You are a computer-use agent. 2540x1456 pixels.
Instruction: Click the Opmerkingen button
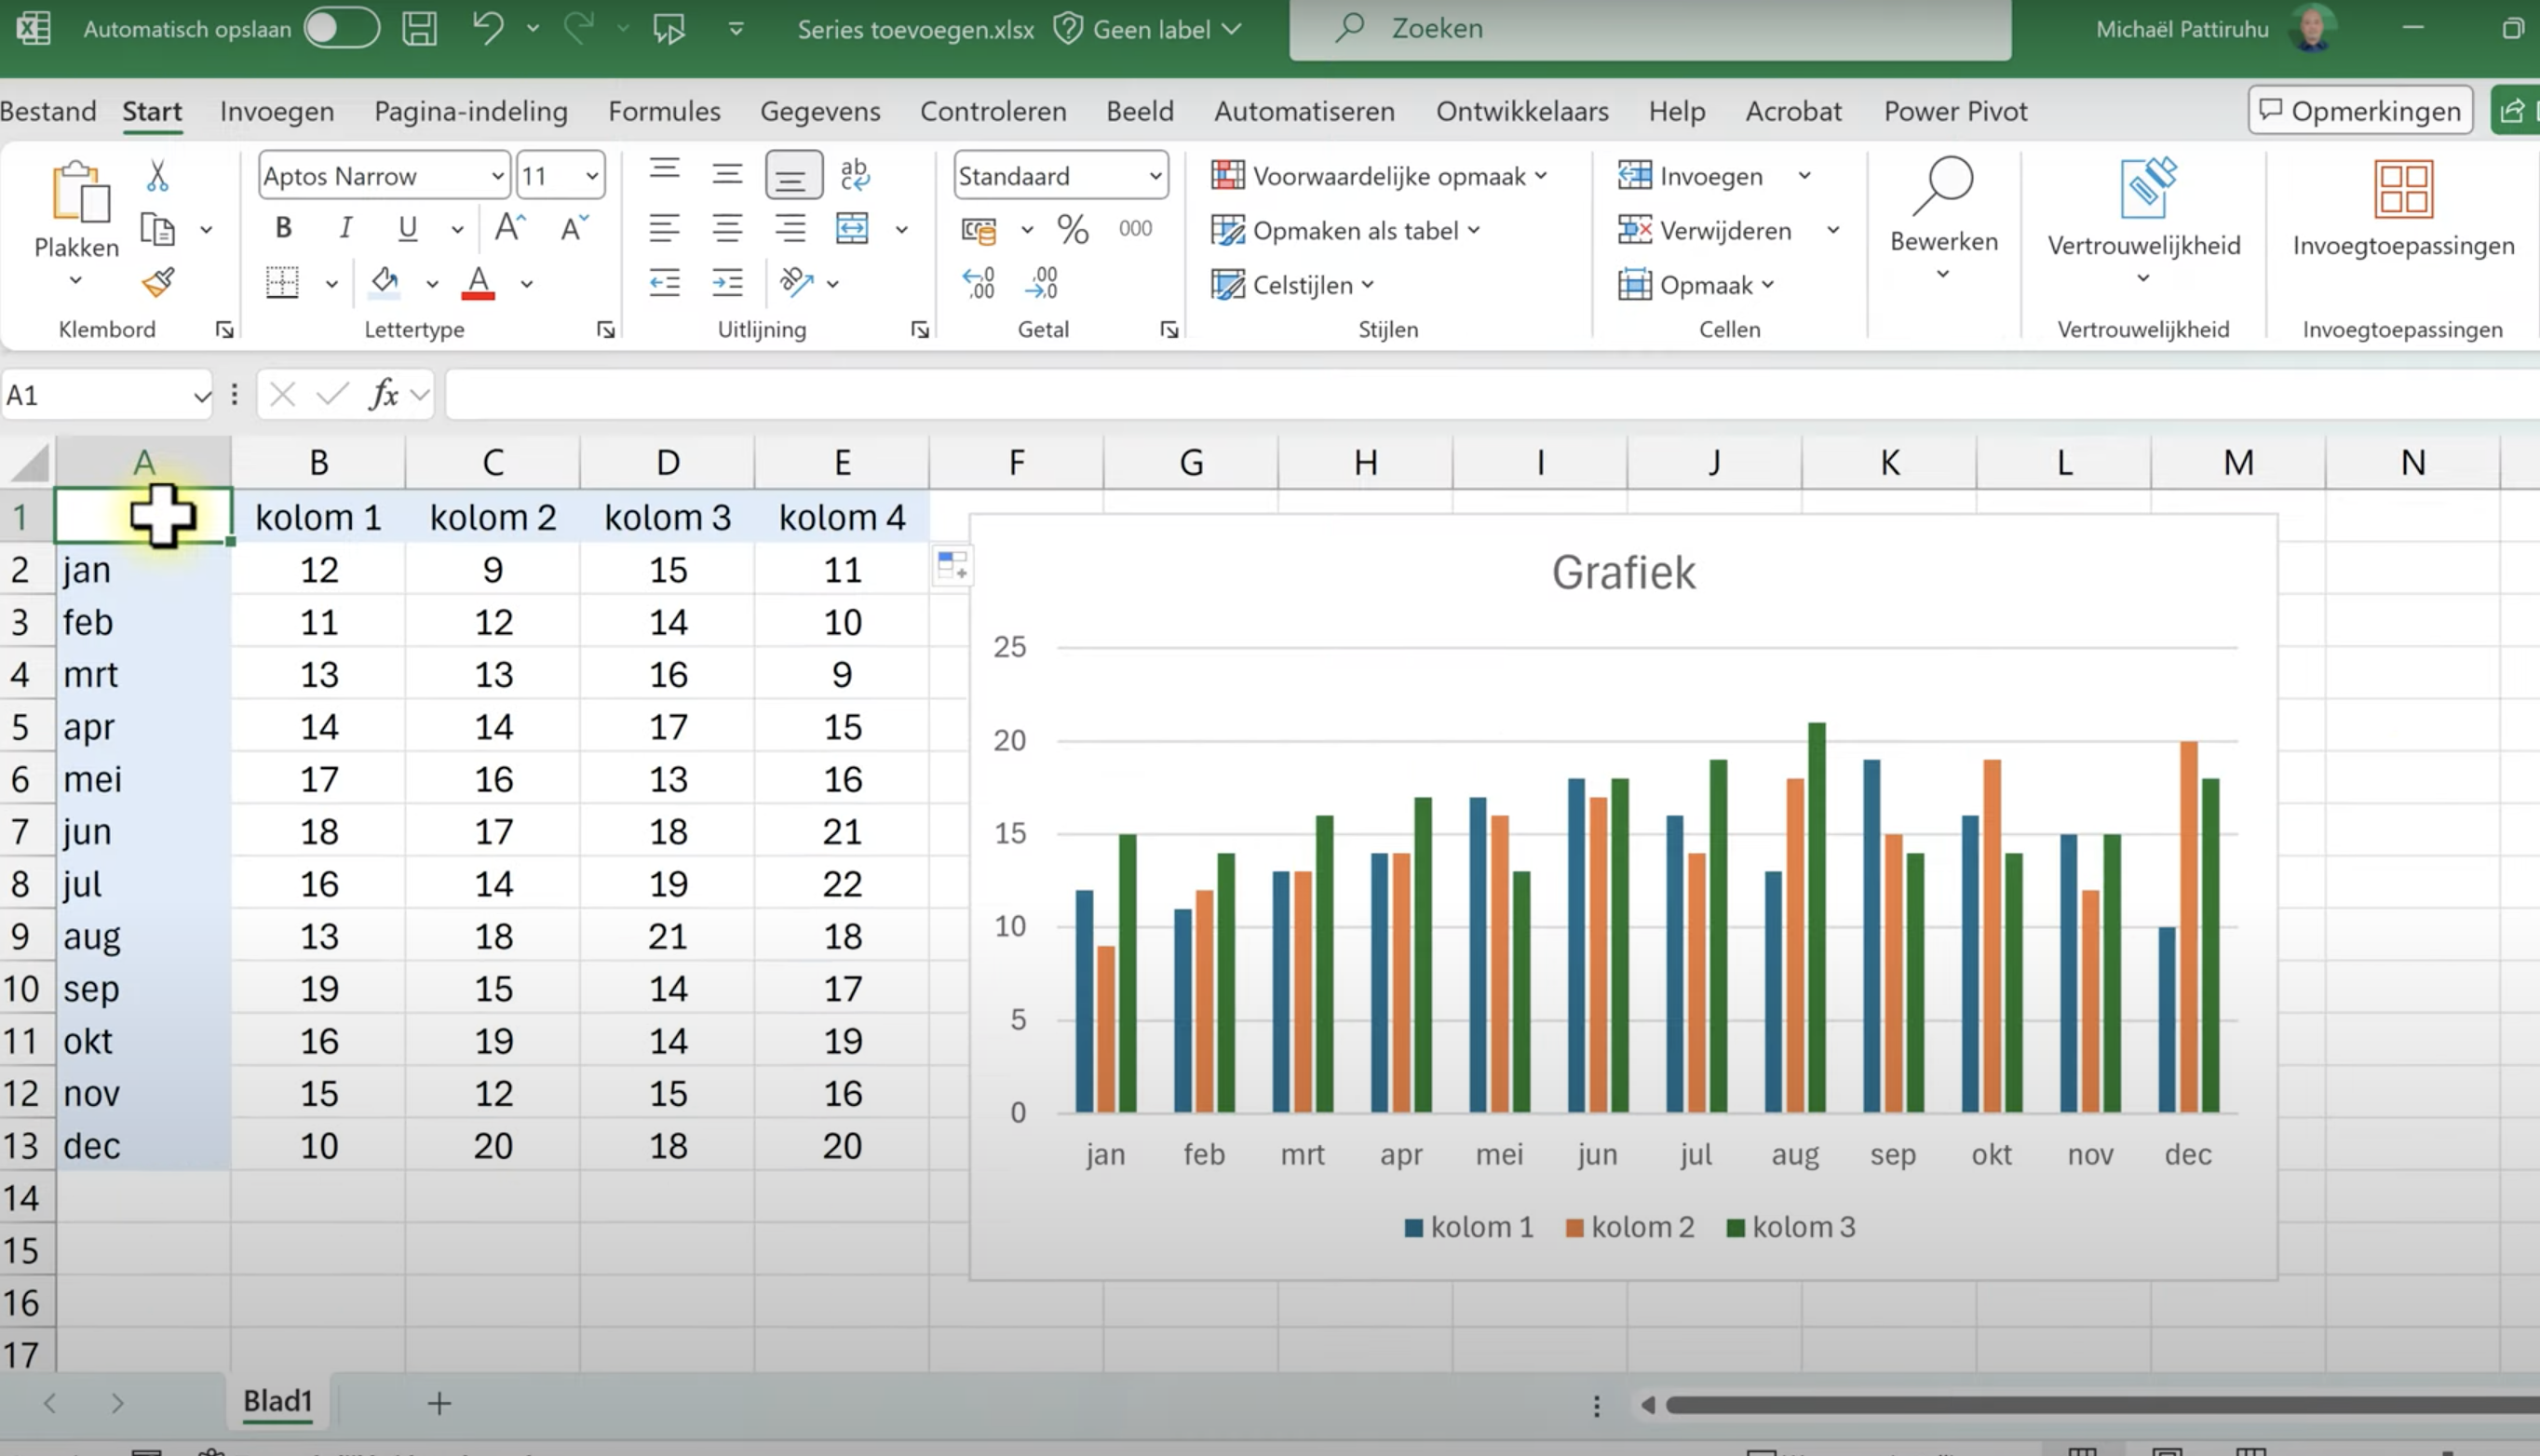(x=2360, y=110)
